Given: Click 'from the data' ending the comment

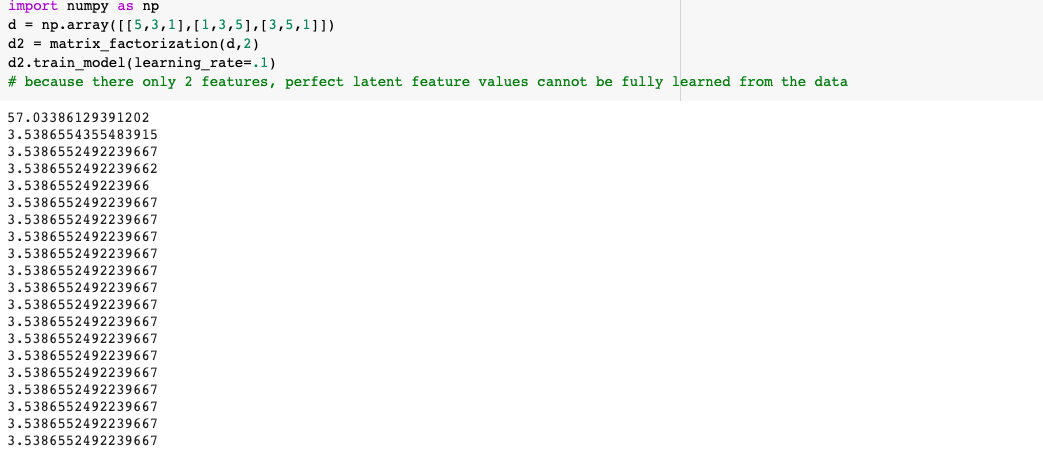Looking at the screenshot, I should (793, 82).
